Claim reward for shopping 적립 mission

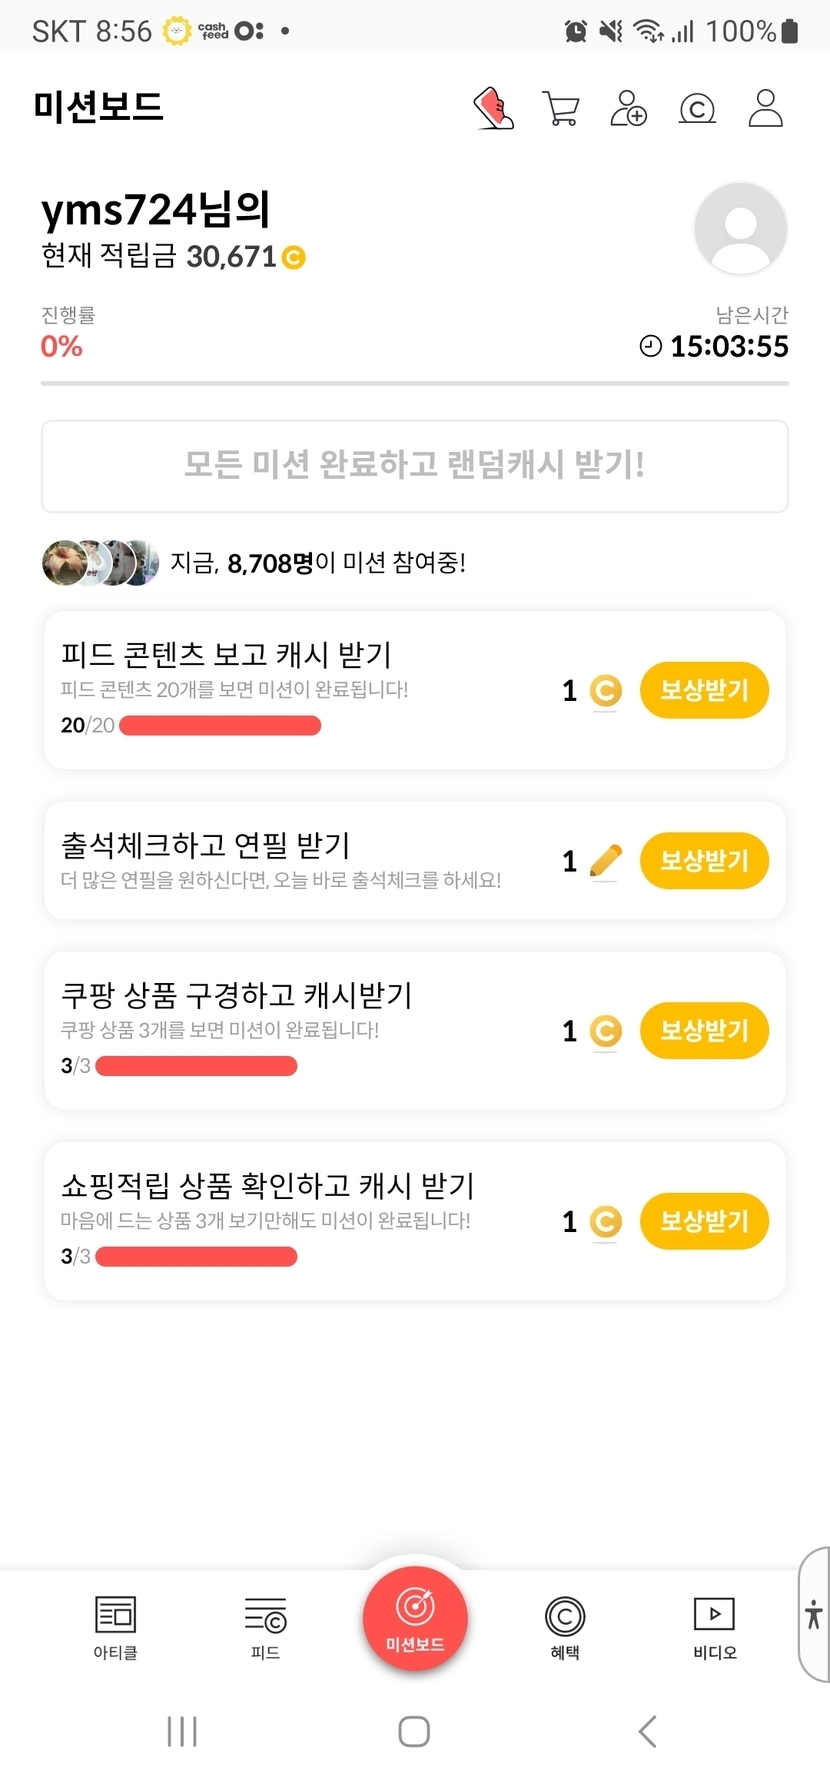pyautogui.click(x=704, y=1221)
